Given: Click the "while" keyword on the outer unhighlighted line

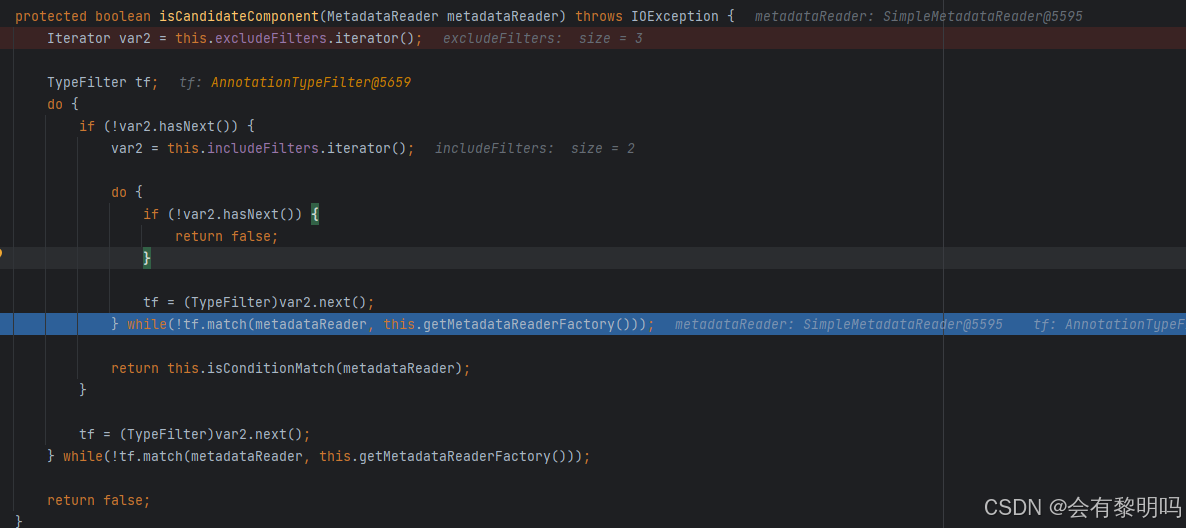Looking at the screenshot, I should pos(82,456).
